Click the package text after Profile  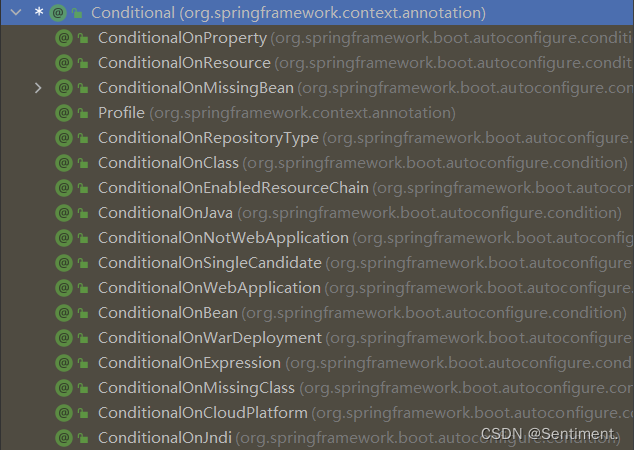[x=302, y=113]
